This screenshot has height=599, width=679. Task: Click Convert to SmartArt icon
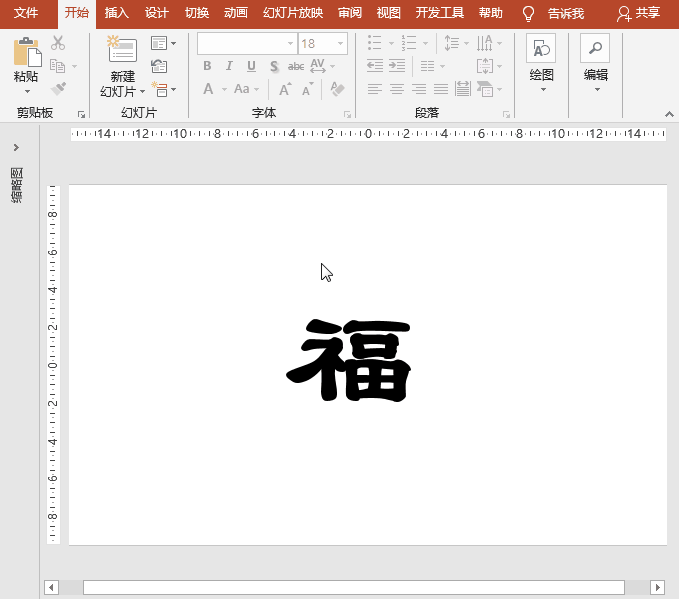pyautogui.click(x=485, y=89)
